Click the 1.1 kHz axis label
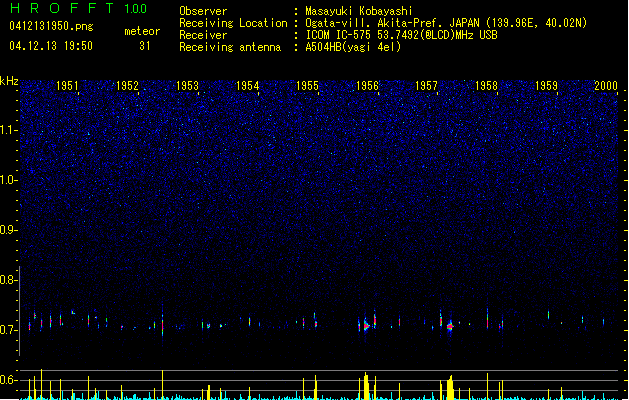 coord(8,130)
